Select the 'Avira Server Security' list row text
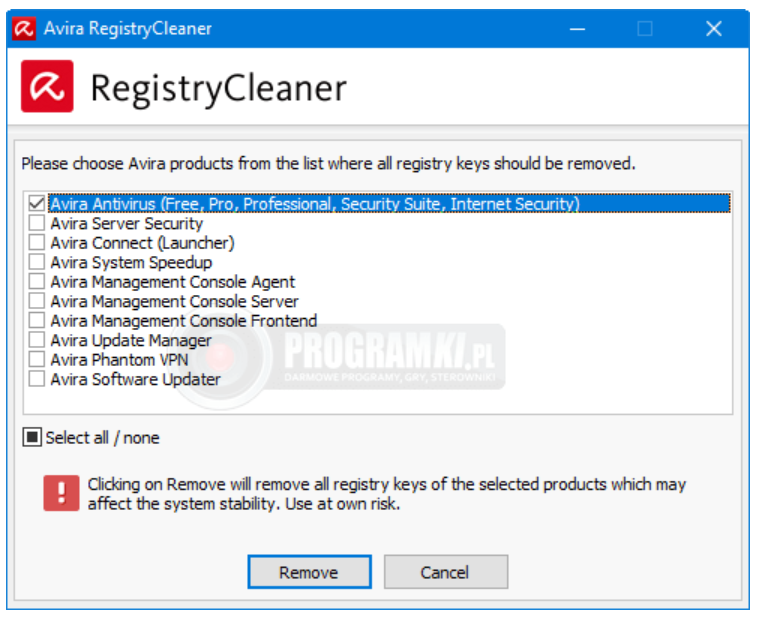The width and height of the screenshot is (759, 619). coord(127,223)
